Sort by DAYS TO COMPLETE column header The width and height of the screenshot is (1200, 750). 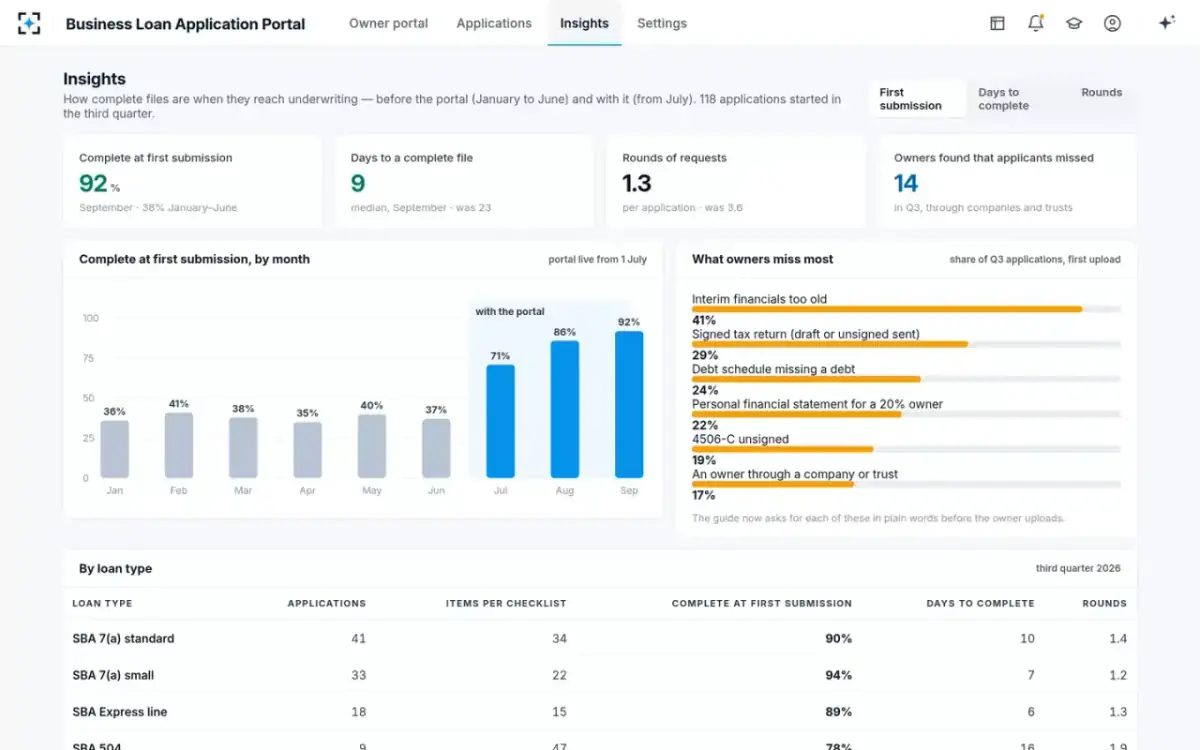point(980,603)
